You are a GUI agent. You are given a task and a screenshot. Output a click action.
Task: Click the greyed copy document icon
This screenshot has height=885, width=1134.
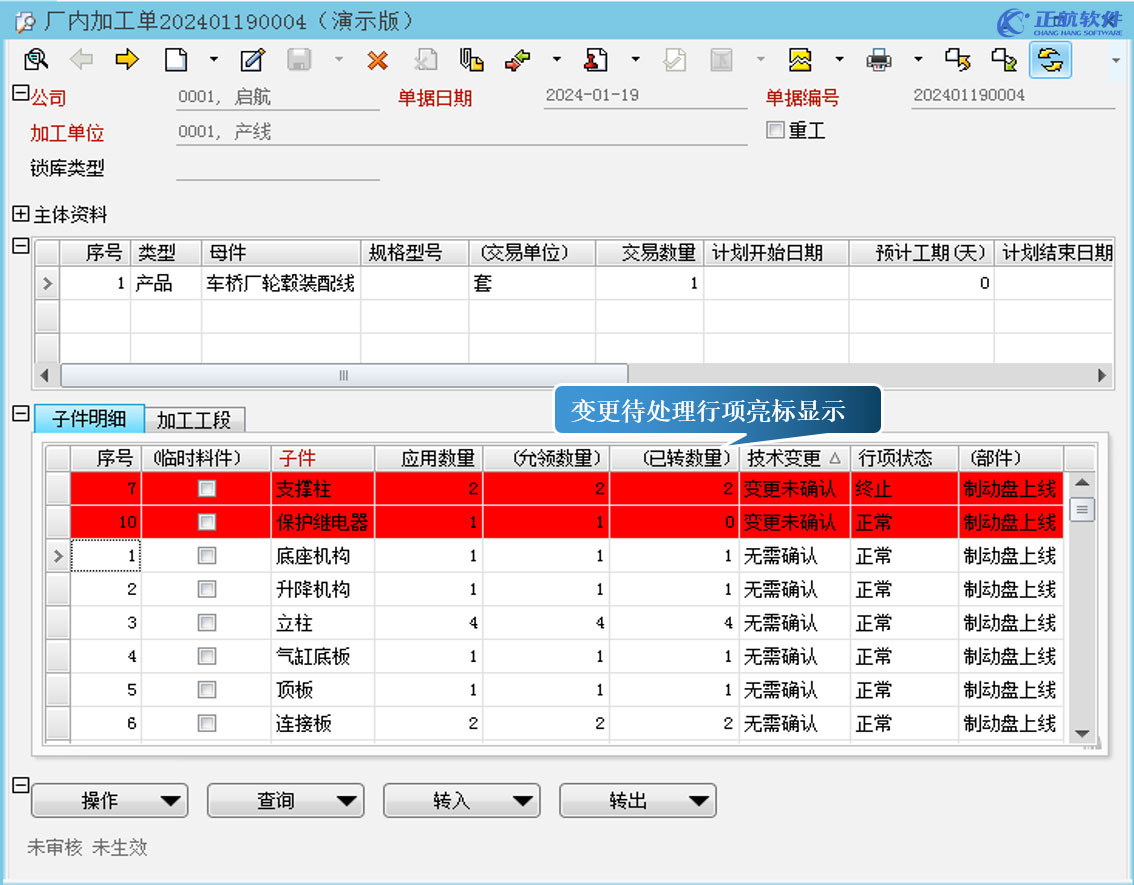426,59
